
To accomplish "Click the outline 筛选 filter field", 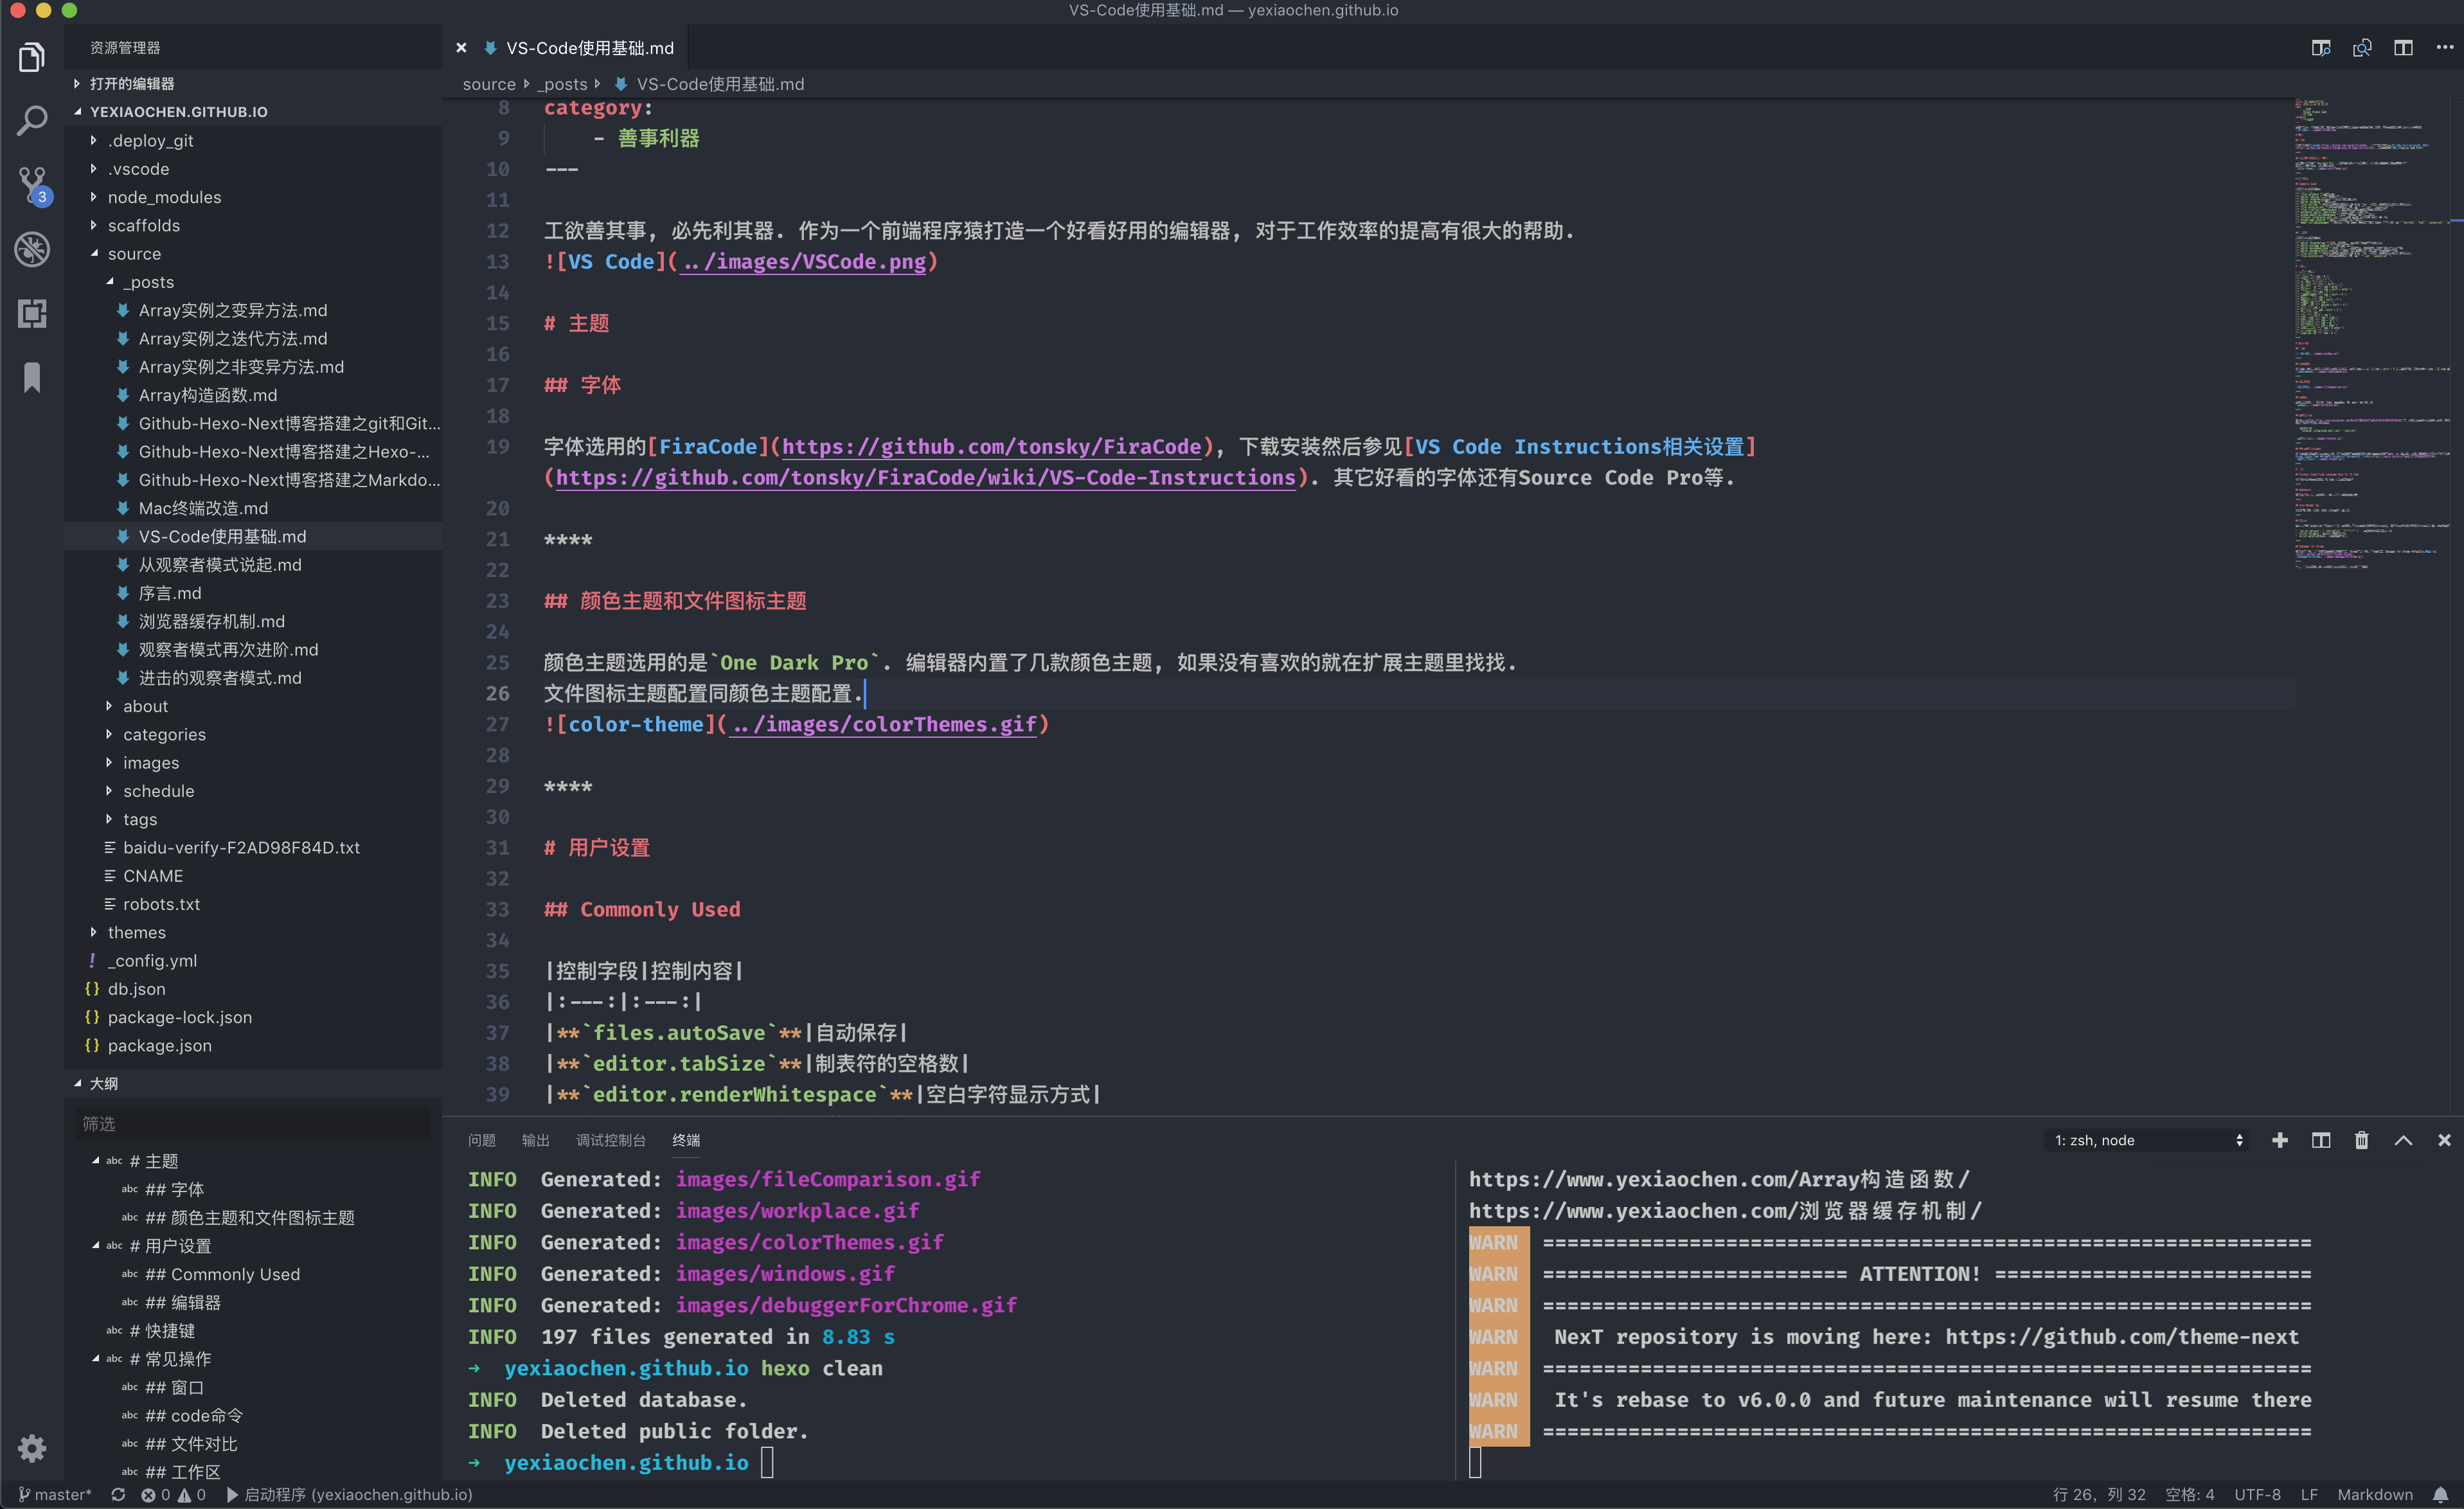I will (252, 1123).
